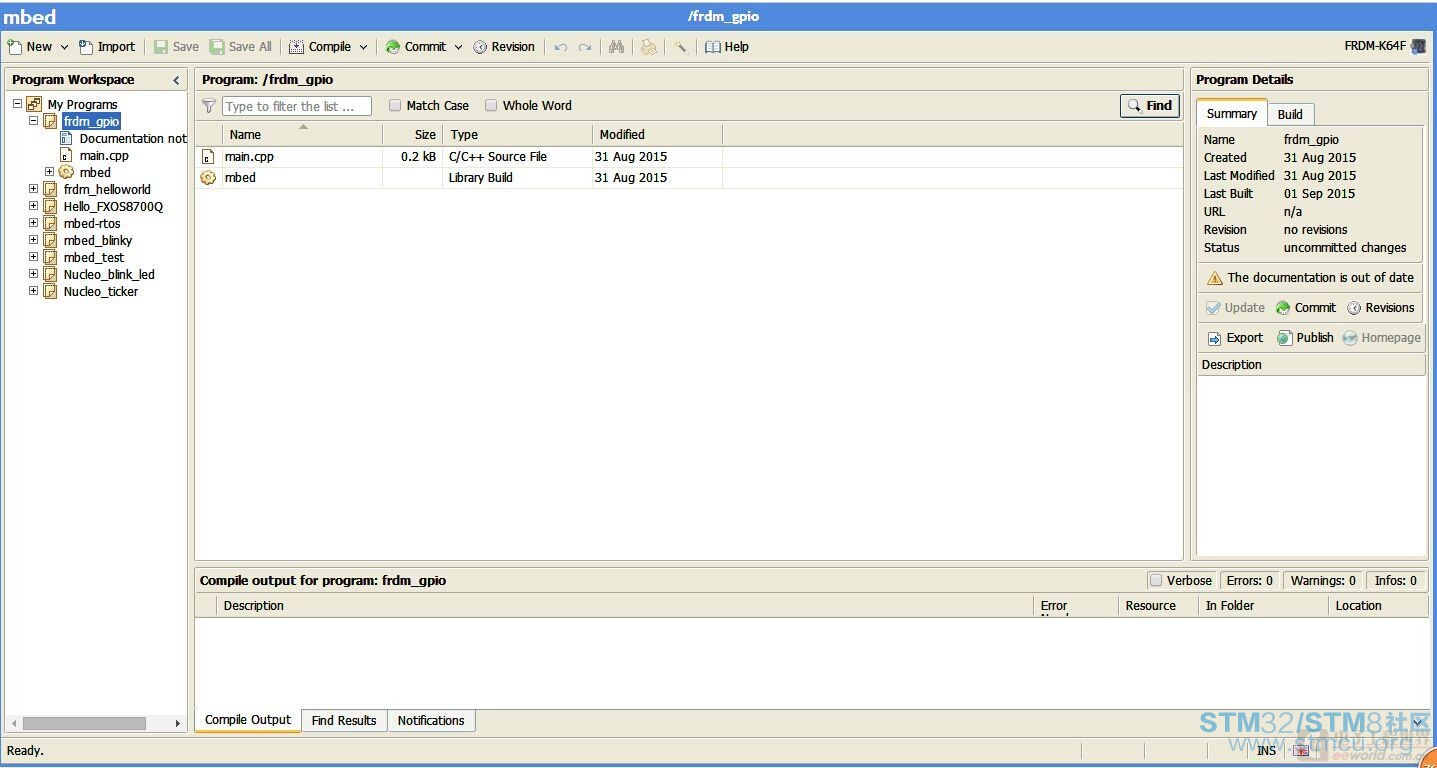
Task: Enable the Whole Word checkbox
Action: click(491, 106)
